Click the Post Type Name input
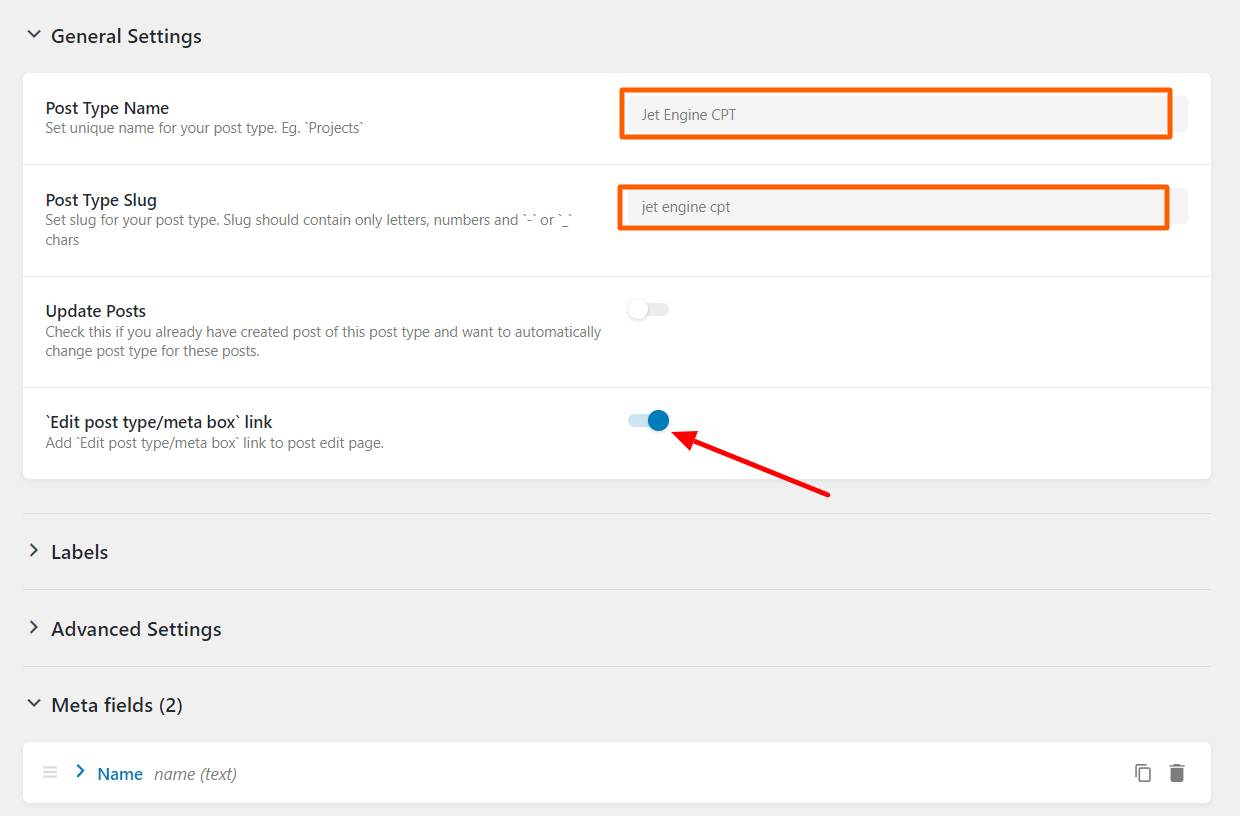Viewport: 1240px width, 816px height. point(905,114)
